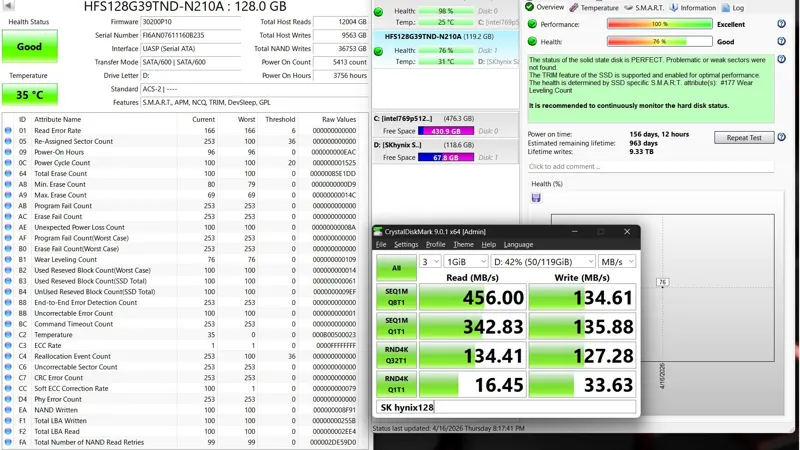Click the status icon for Unexpected Power Loss Count
The height and width of the screenshot is (450, 800).
pos(8,227)
